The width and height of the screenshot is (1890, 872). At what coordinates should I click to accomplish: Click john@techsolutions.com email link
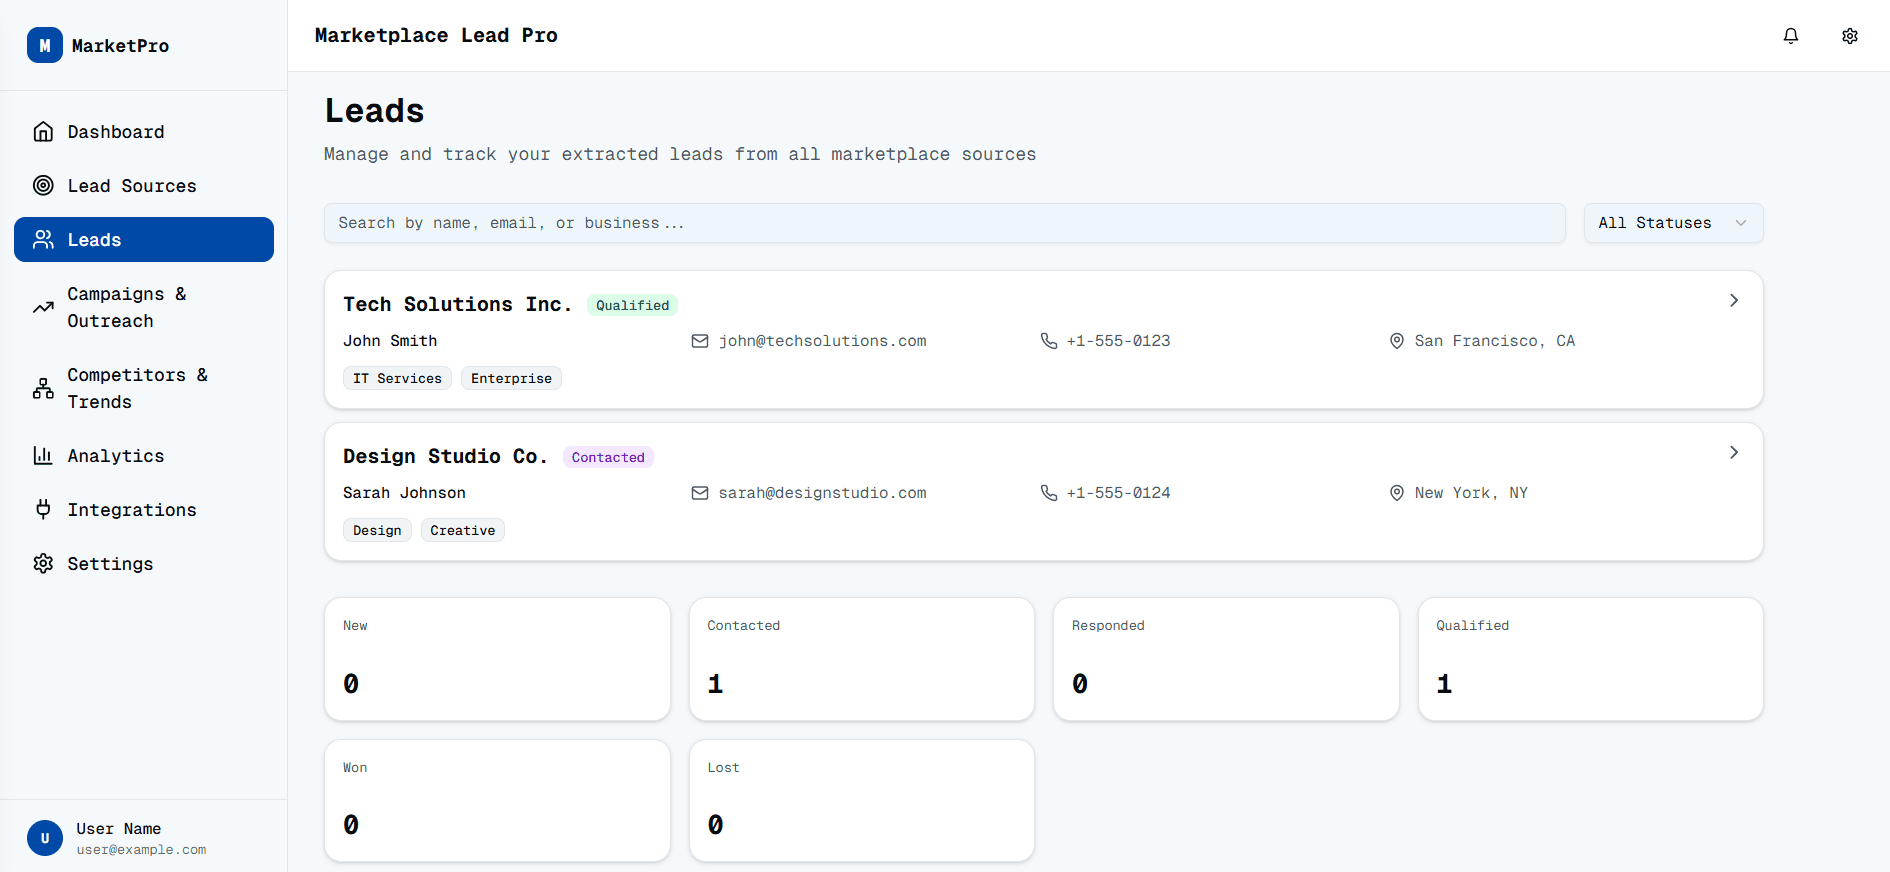(x=822, y=341)
